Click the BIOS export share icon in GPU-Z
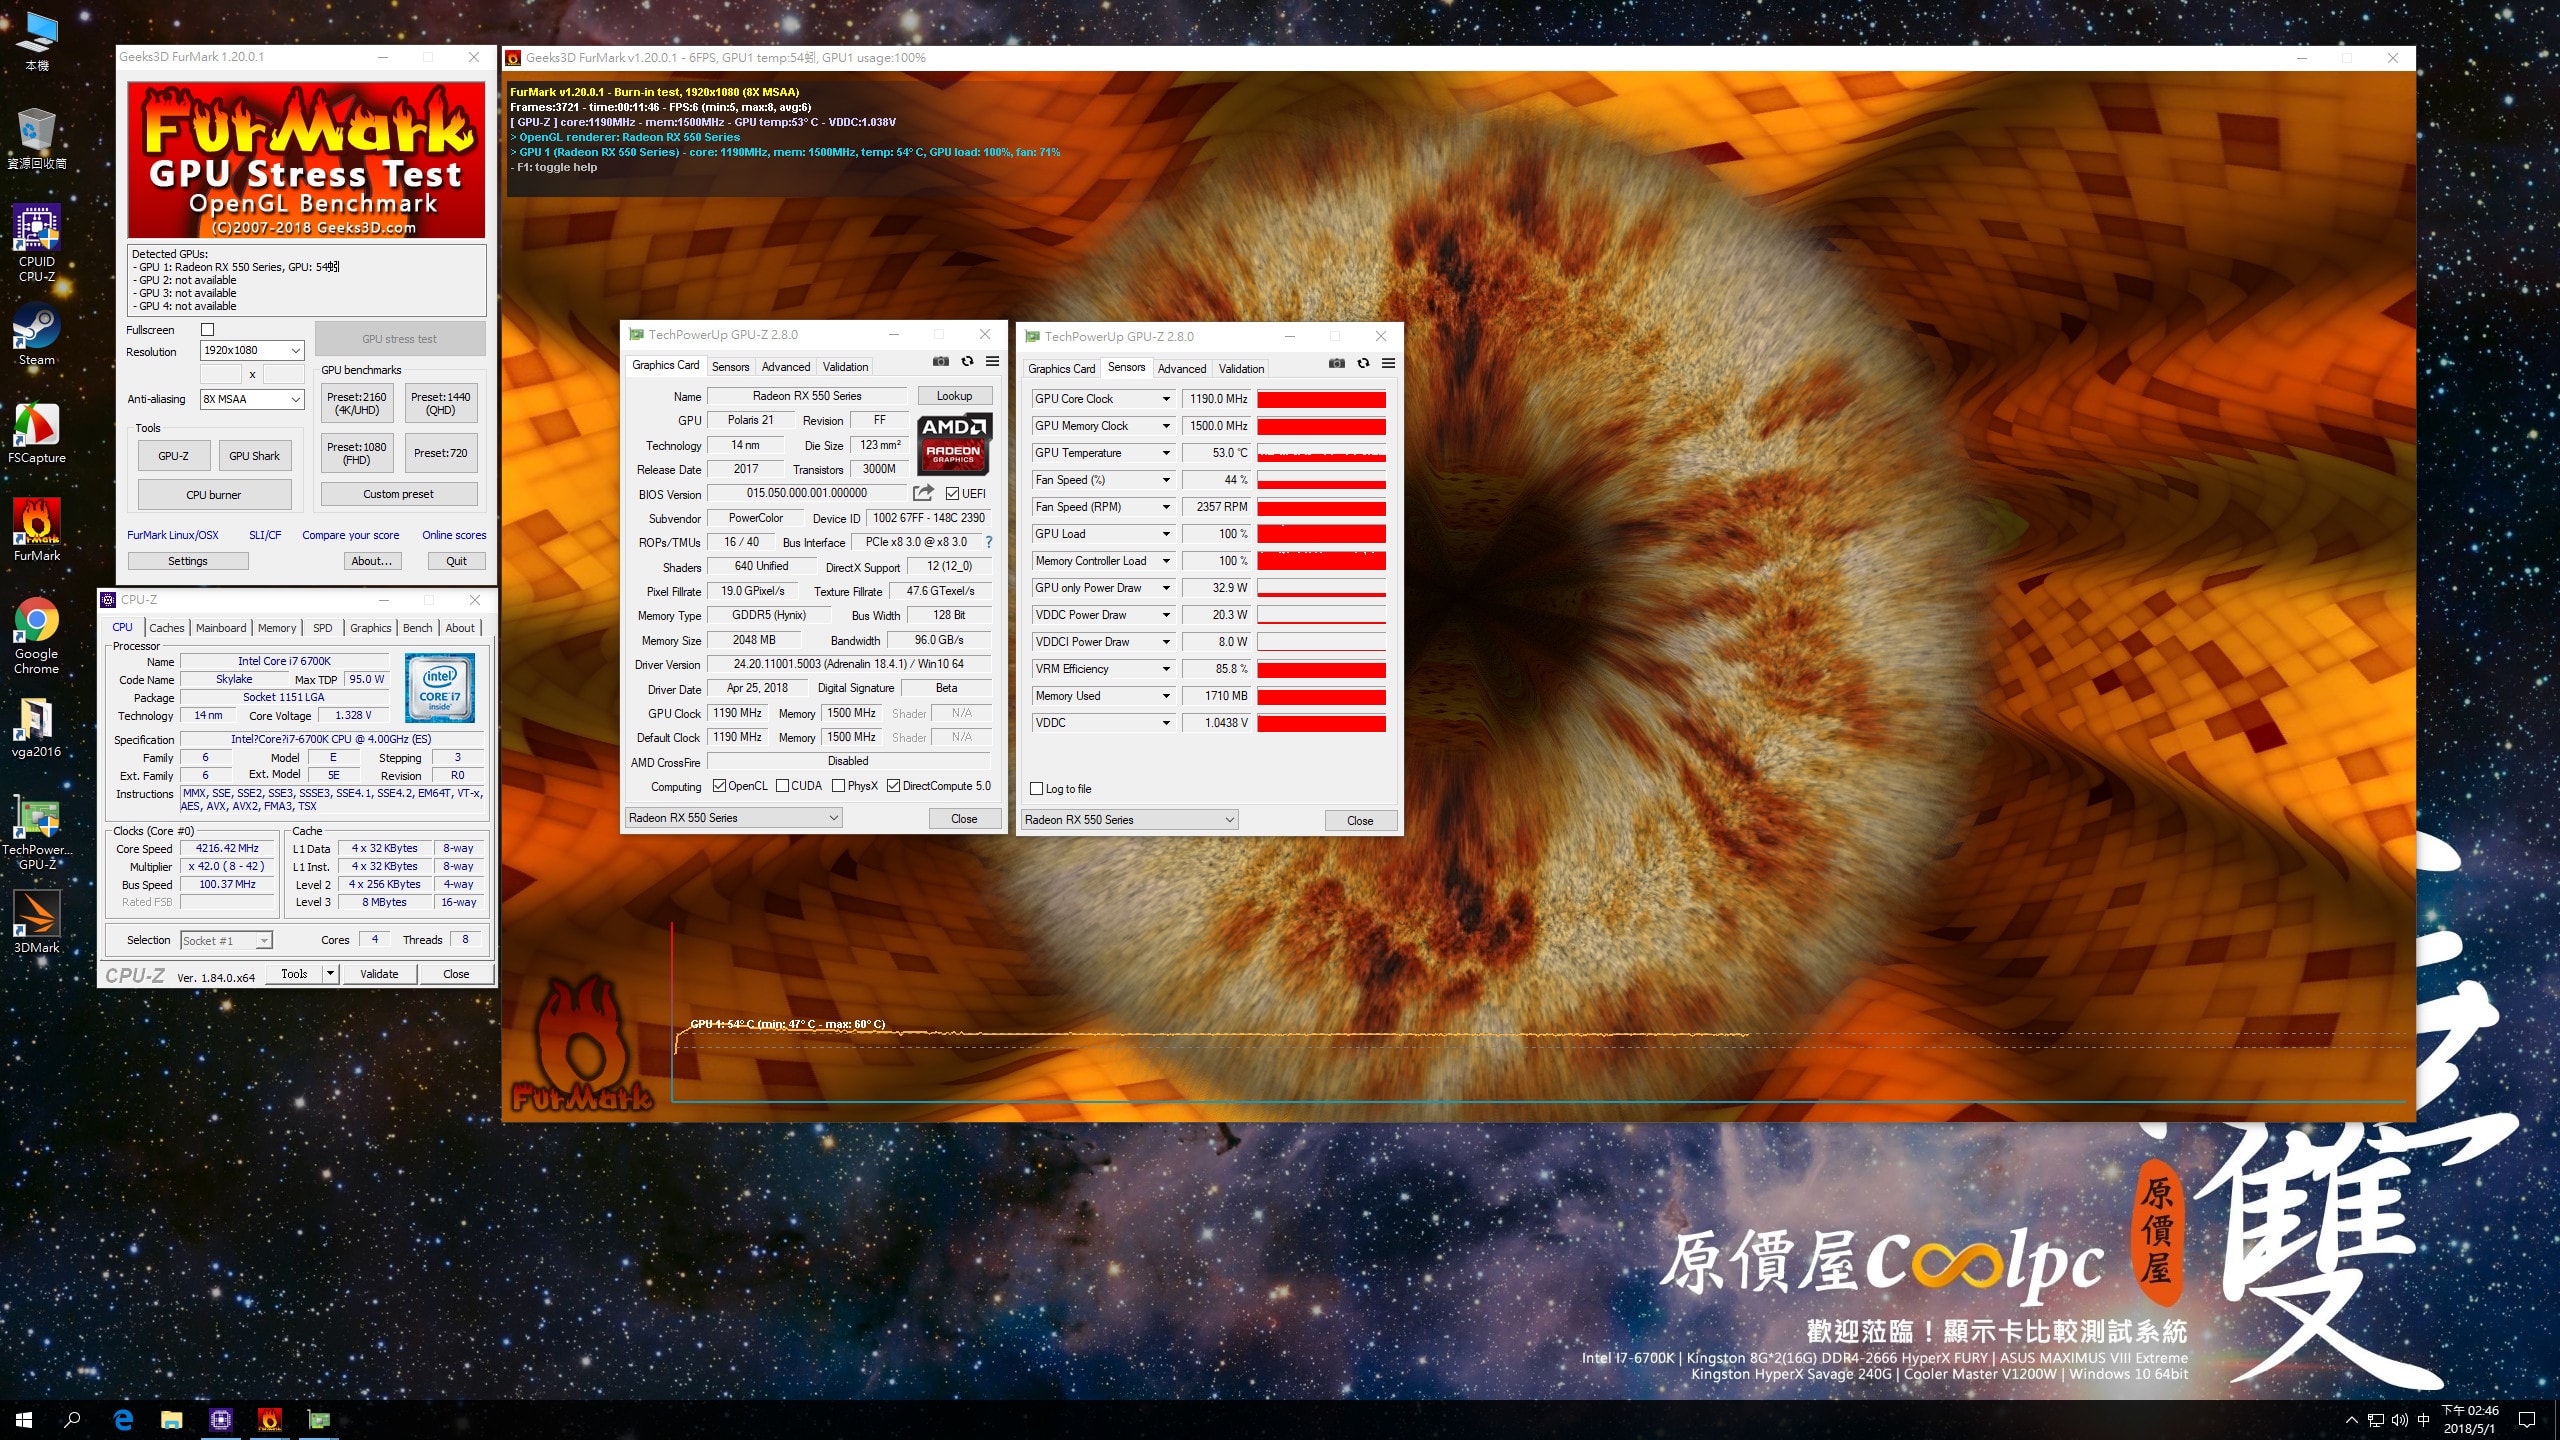The width and height of the screenshot is (2560, 1440). (923, 493)
